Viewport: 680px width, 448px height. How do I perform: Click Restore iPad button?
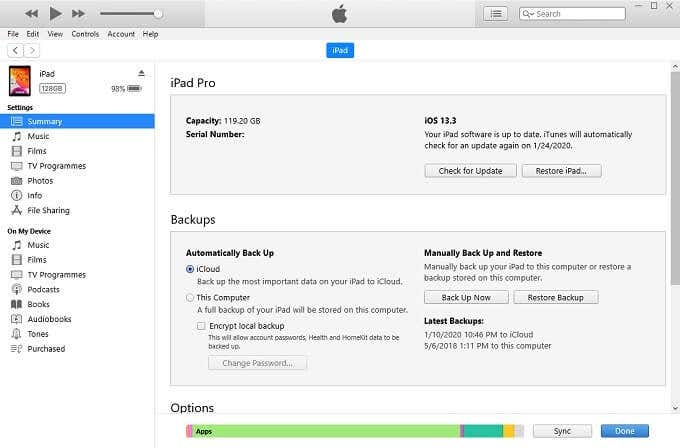[561, 171]
